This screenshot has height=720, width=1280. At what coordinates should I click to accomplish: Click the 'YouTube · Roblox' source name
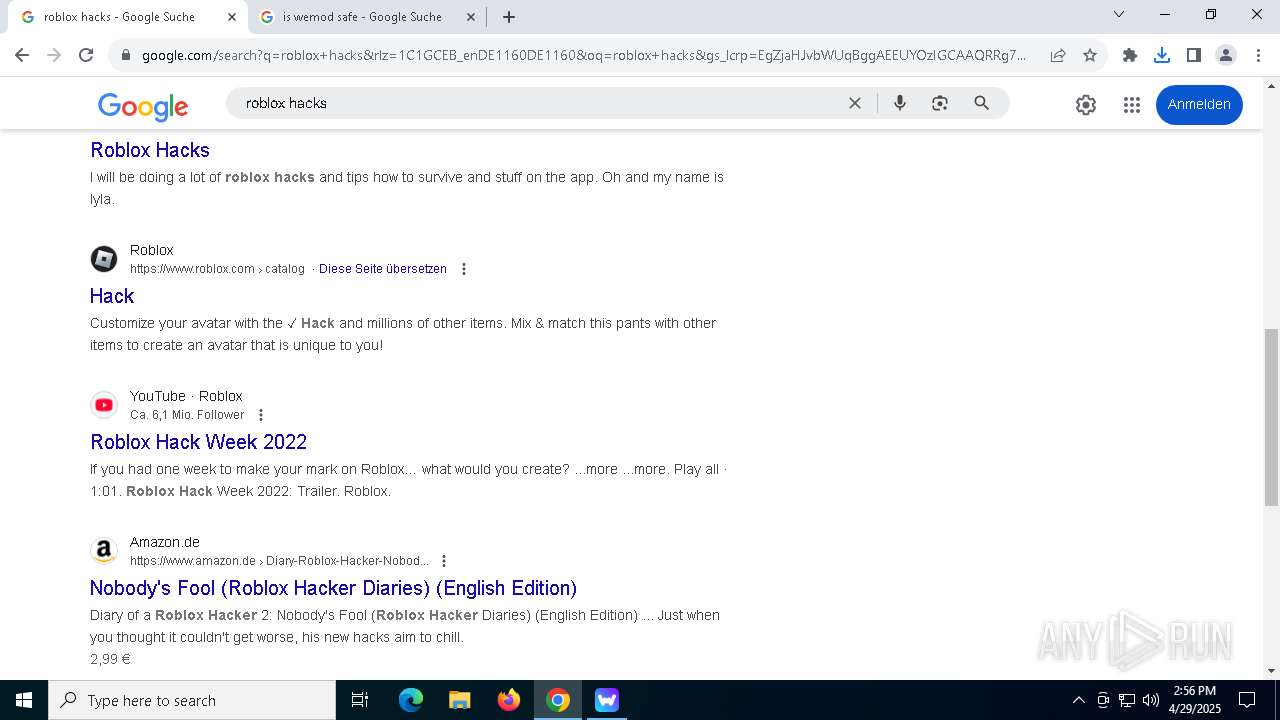[186, 396]
